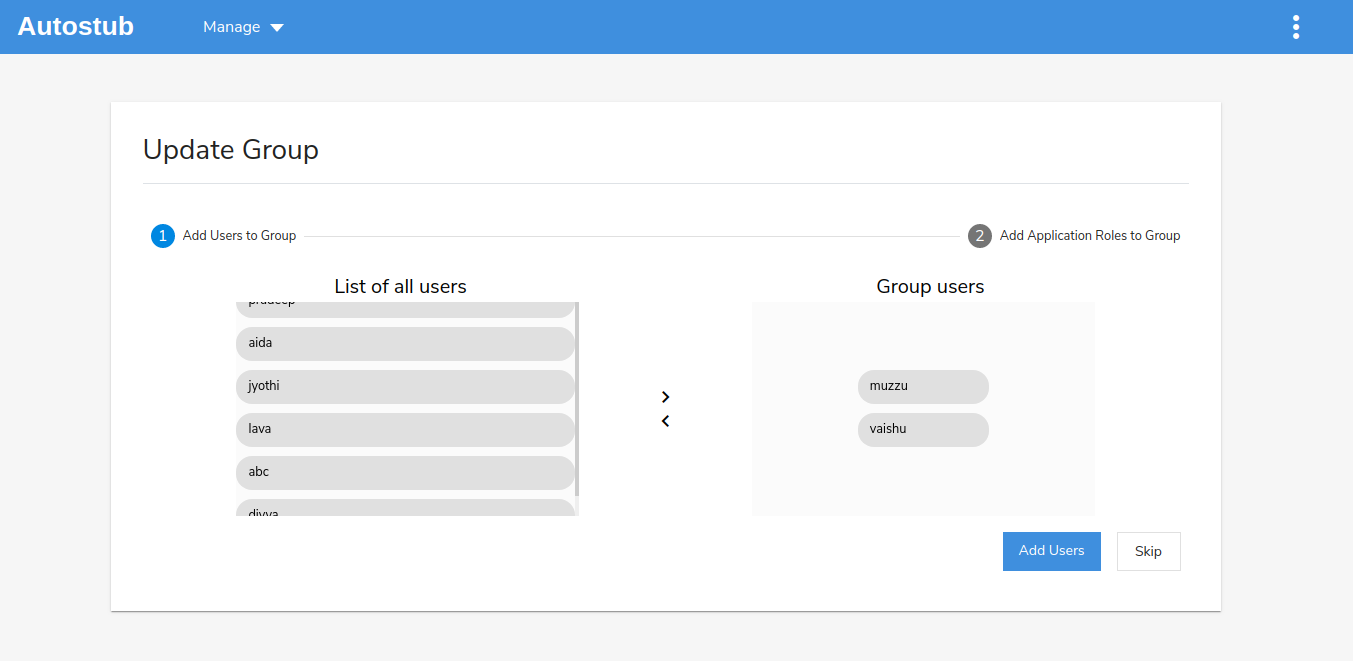Click the user list scrollbar

tap(577, 400)
